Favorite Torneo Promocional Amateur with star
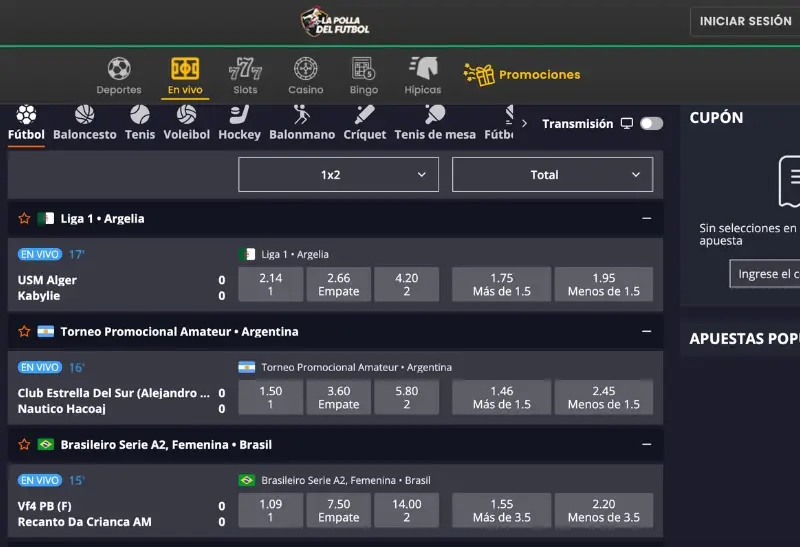 (x=24, y=331)
